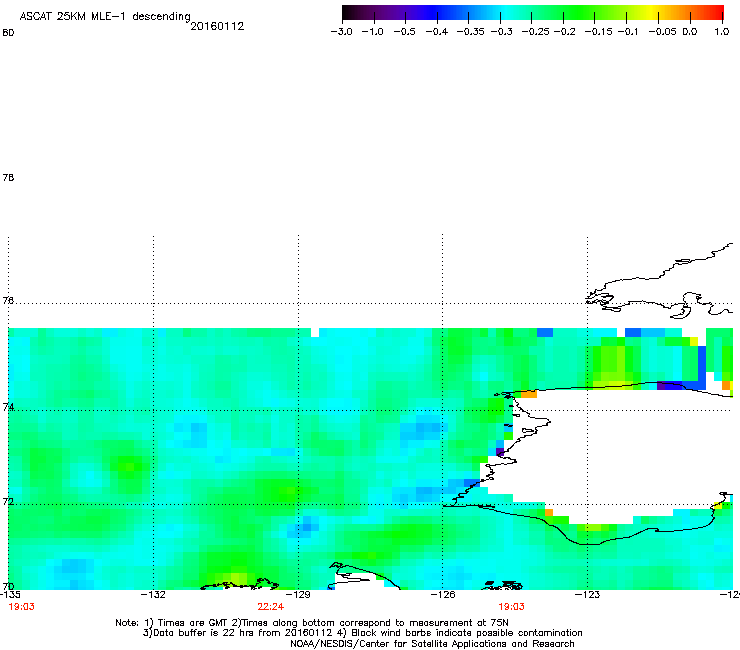Click the black-purple end of the colorbar
Screen dimensions: 740x650
352,12
